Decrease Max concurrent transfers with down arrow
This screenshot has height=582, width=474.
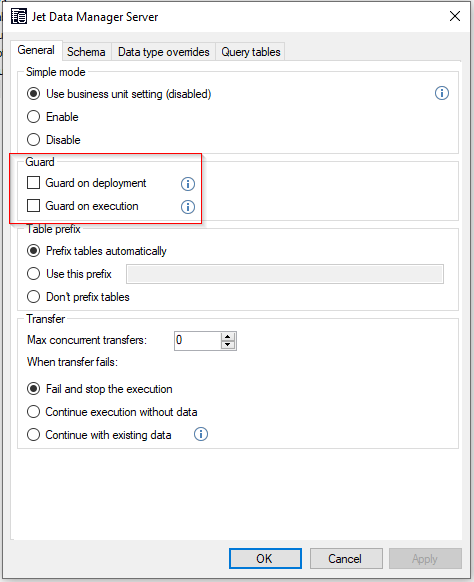[228, 345]
